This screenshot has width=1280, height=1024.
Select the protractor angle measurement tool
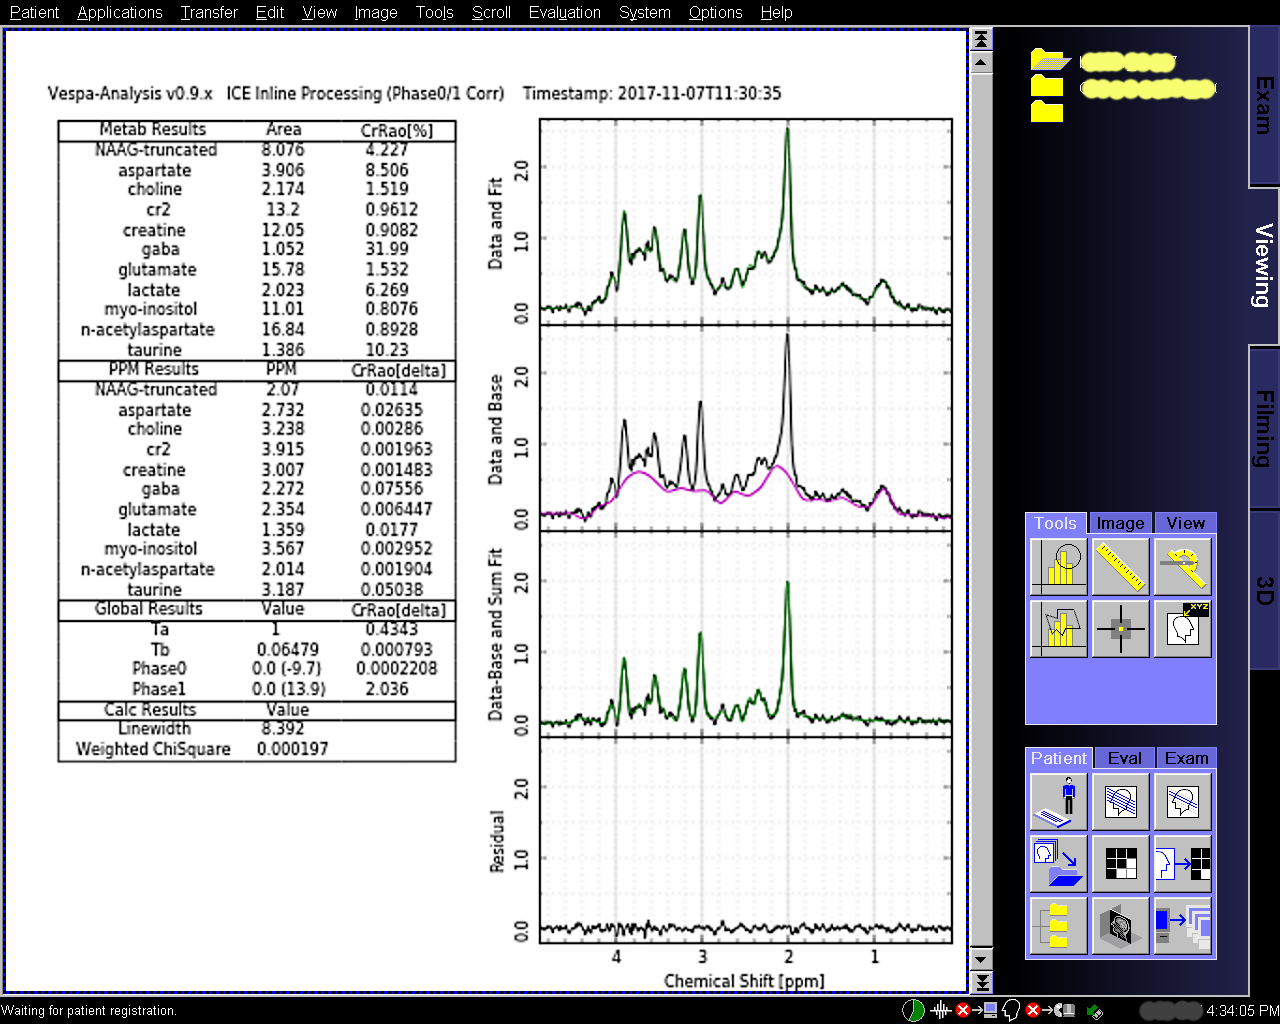tap(1183, 566)
